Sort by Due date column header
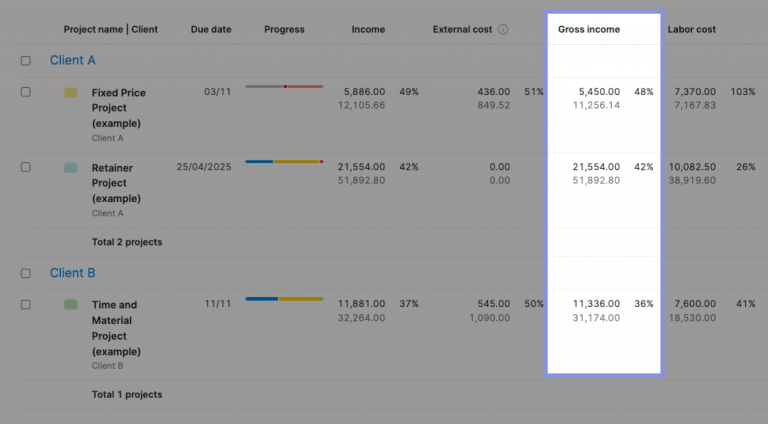Viewport: 768px width, 424px height. tap(211, 30)
